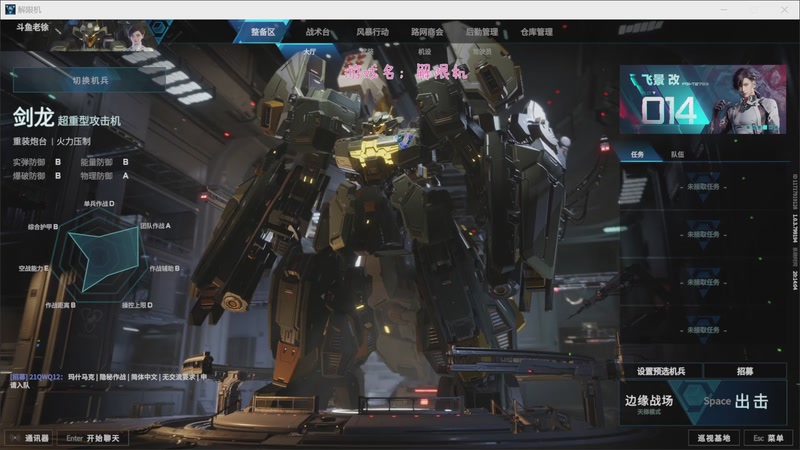
Task: Click the 空战能力 E radar label
Action: (34, 268)
